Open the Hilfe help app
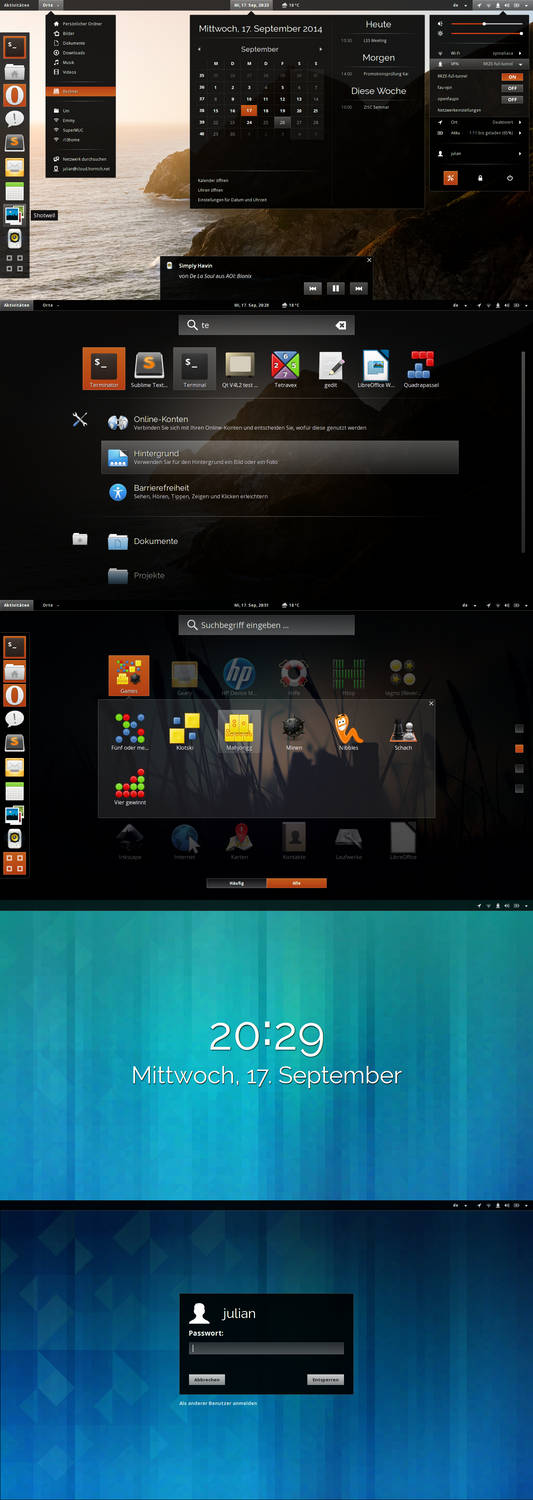 (x=294, y=675)
